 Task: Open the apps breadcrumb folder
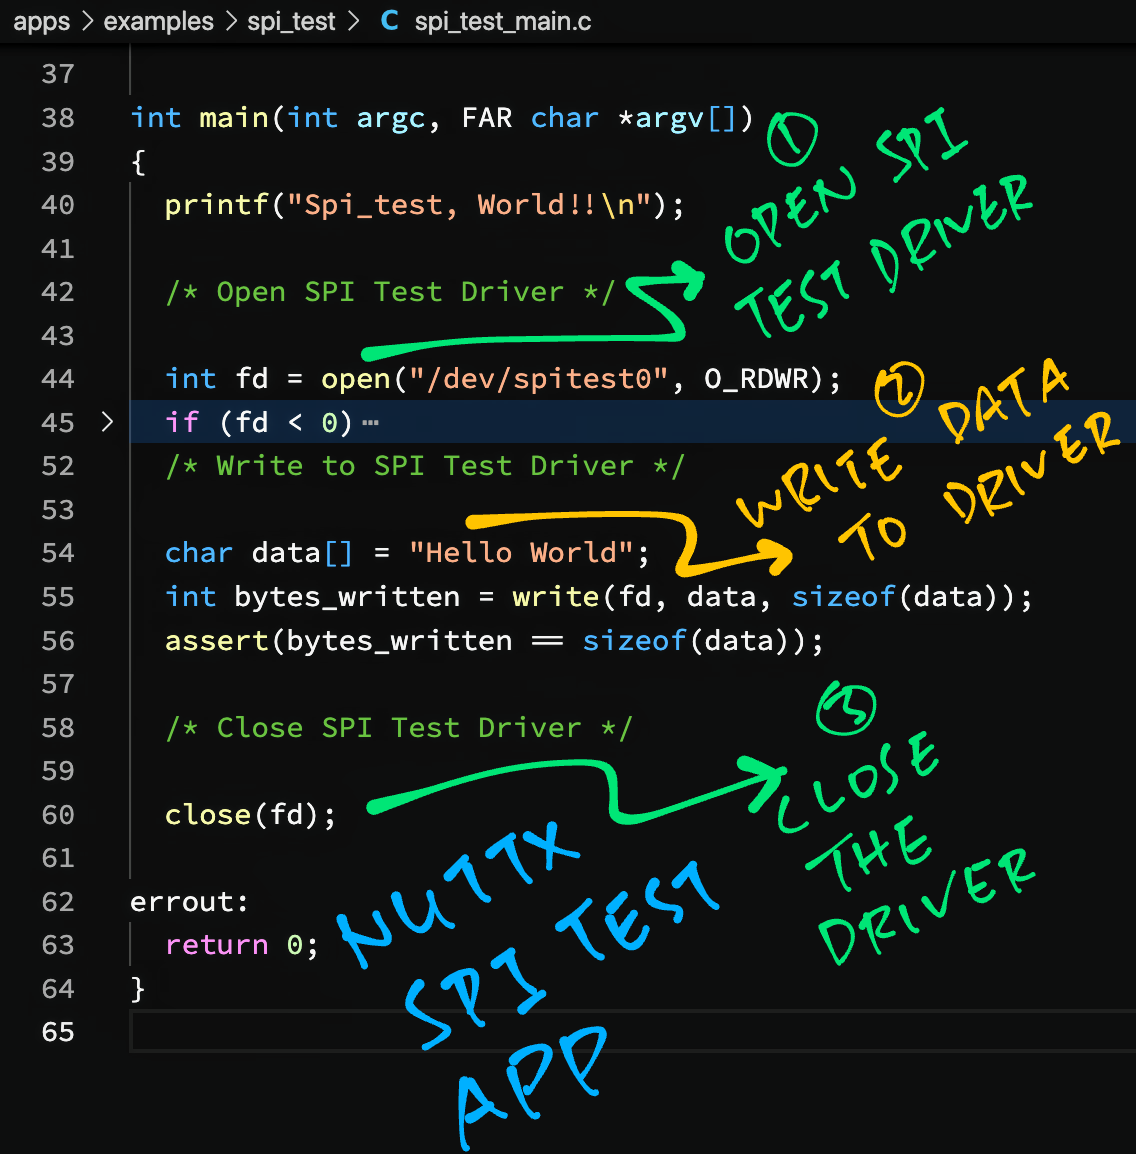[x=41, y=21]
